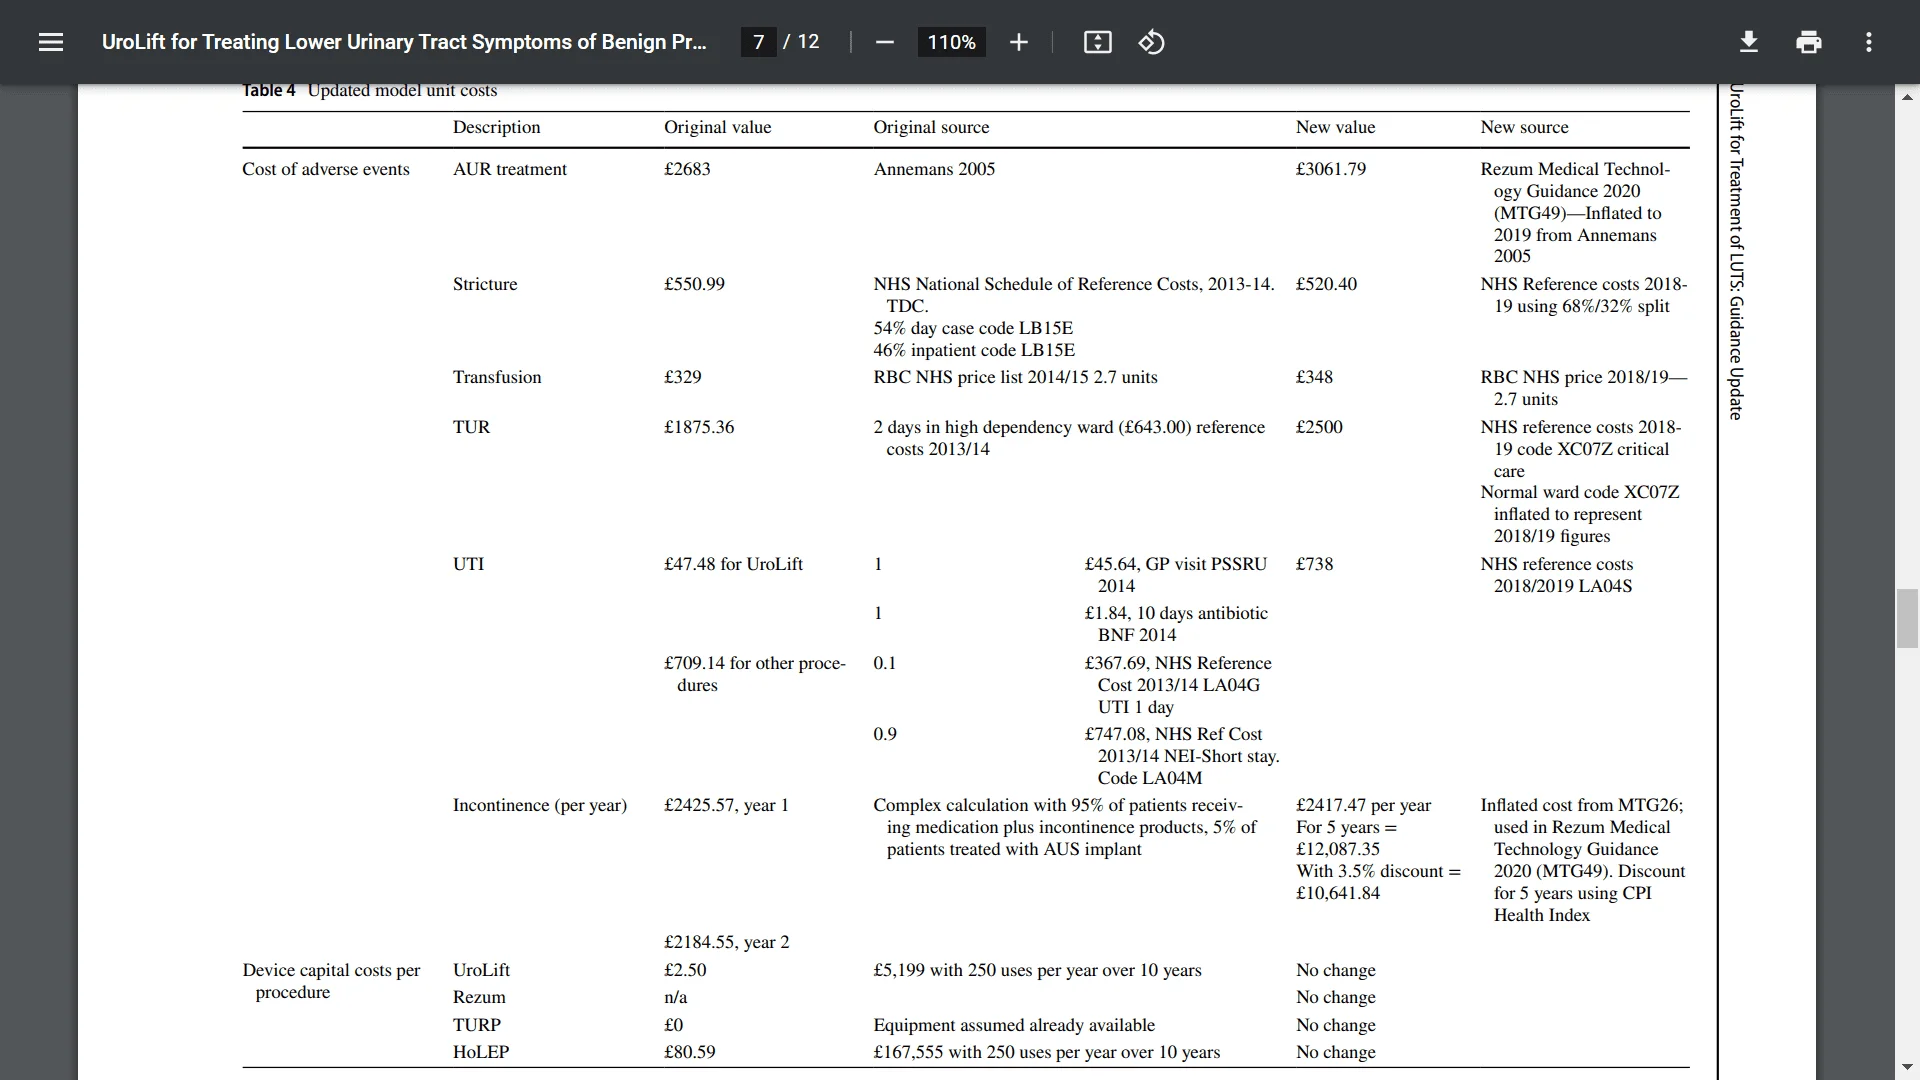Click the £520.40 new value
Image resolution: width=1920 pixels, height=1080 pixels.
tap(1326, 284)
